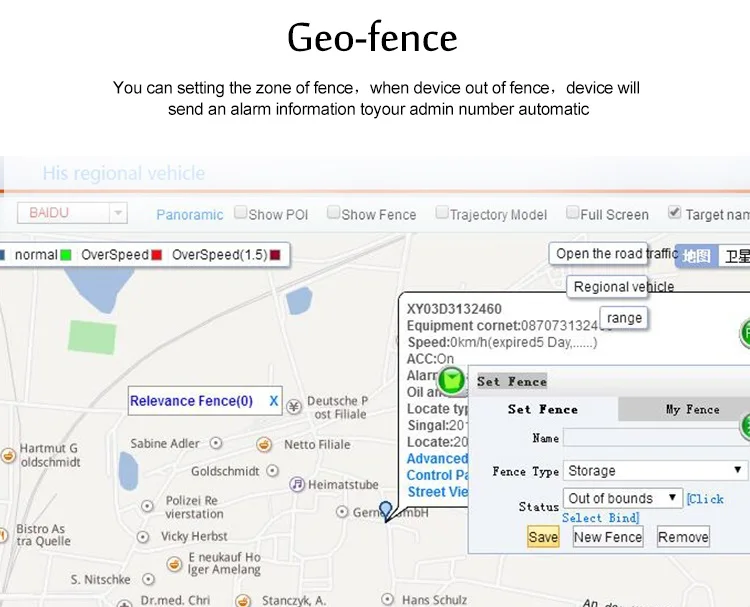Click the S. Nitschke POI marker
Image resolution: width=750 pixels, height=607 pixels.
149,579
